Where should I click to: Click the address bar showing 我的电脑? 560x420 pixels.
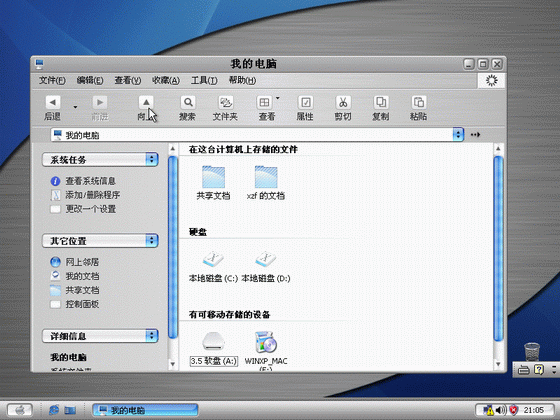point(252,135)
